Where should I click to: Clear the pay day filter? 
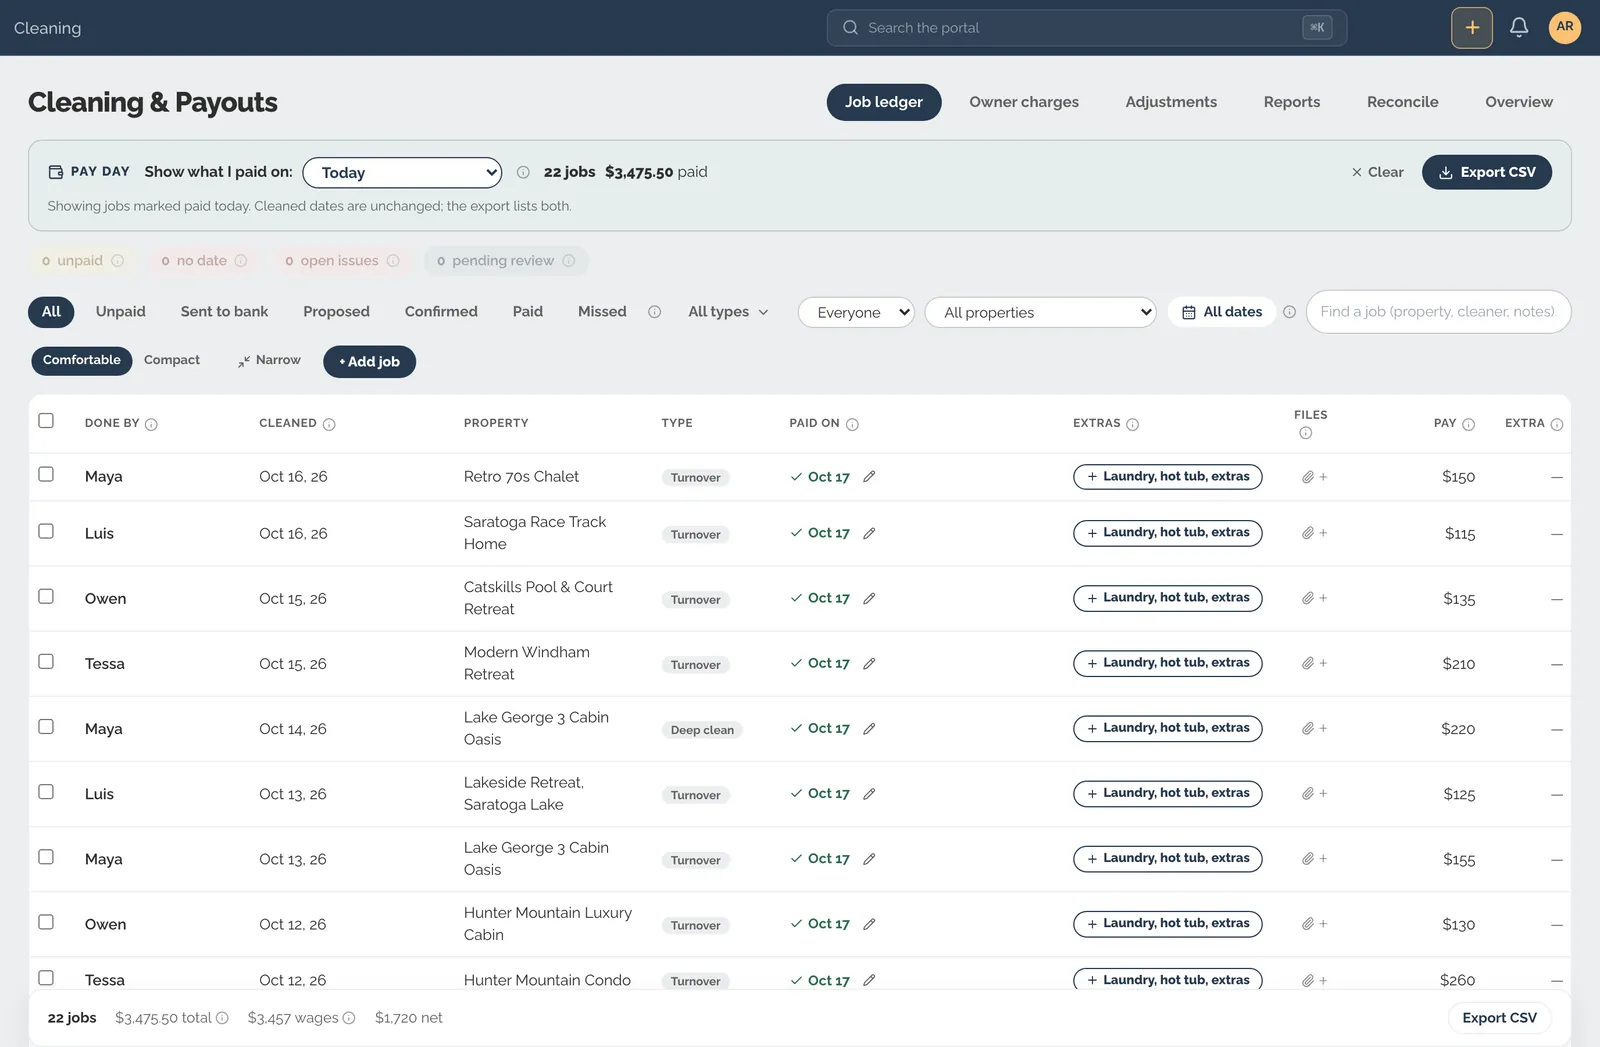(x=1378, y=172)
